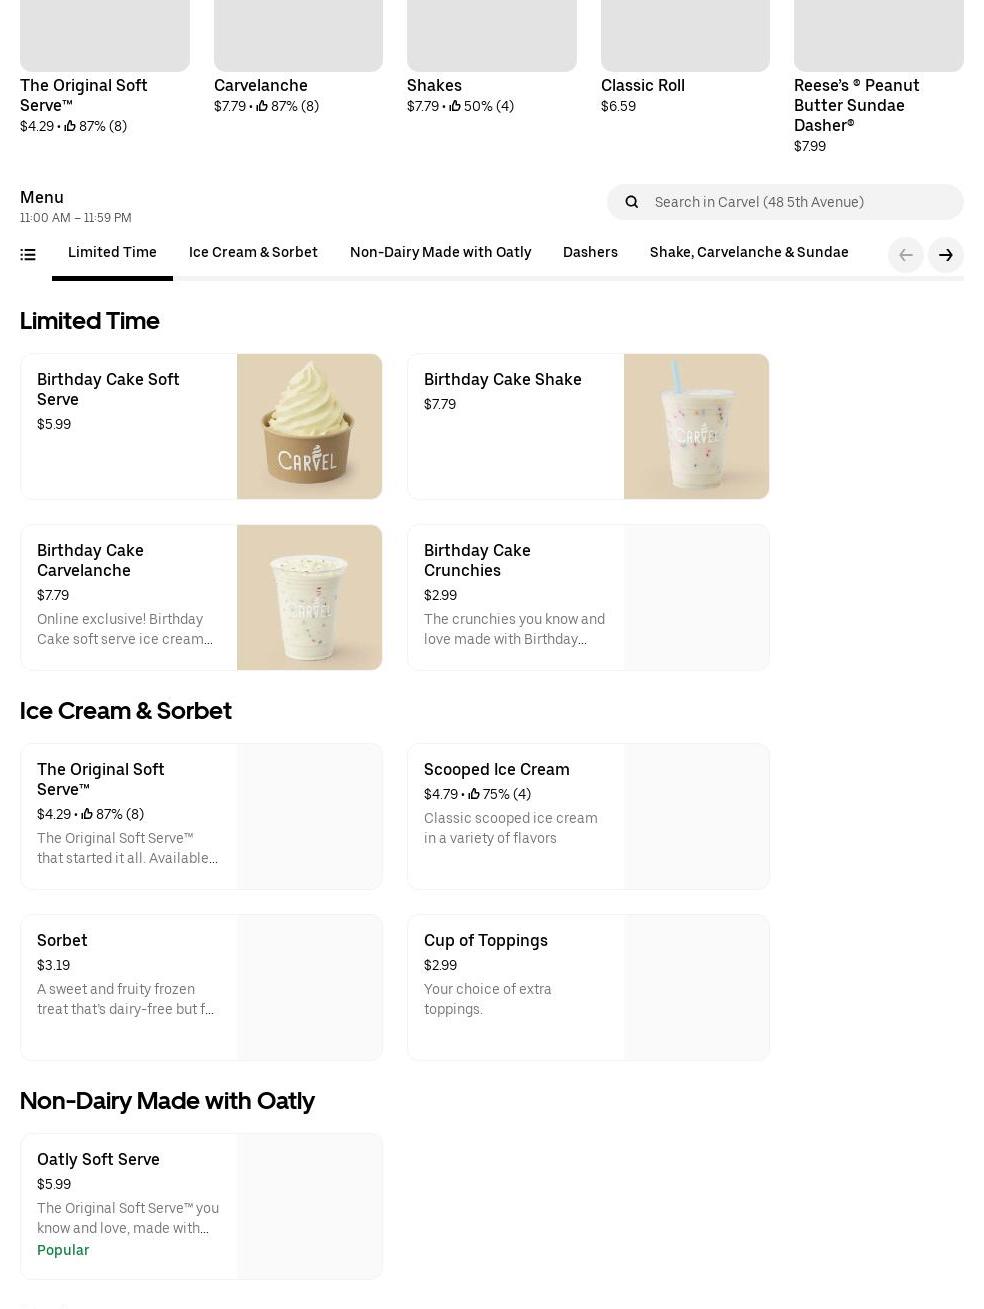
Task: Click the menu list icon
Action: pos(28,255)
